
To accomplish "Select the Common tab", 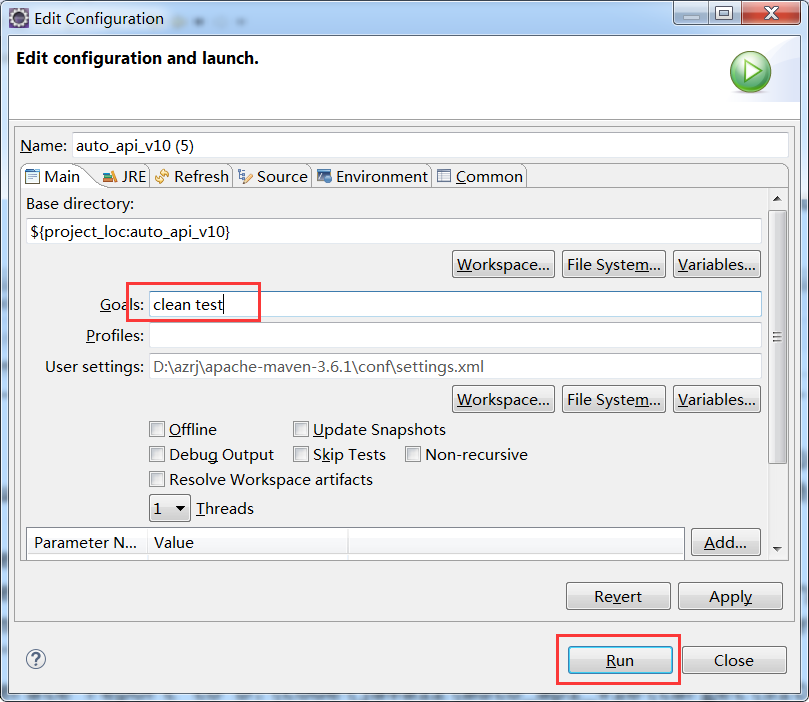I will coord(480,176).
